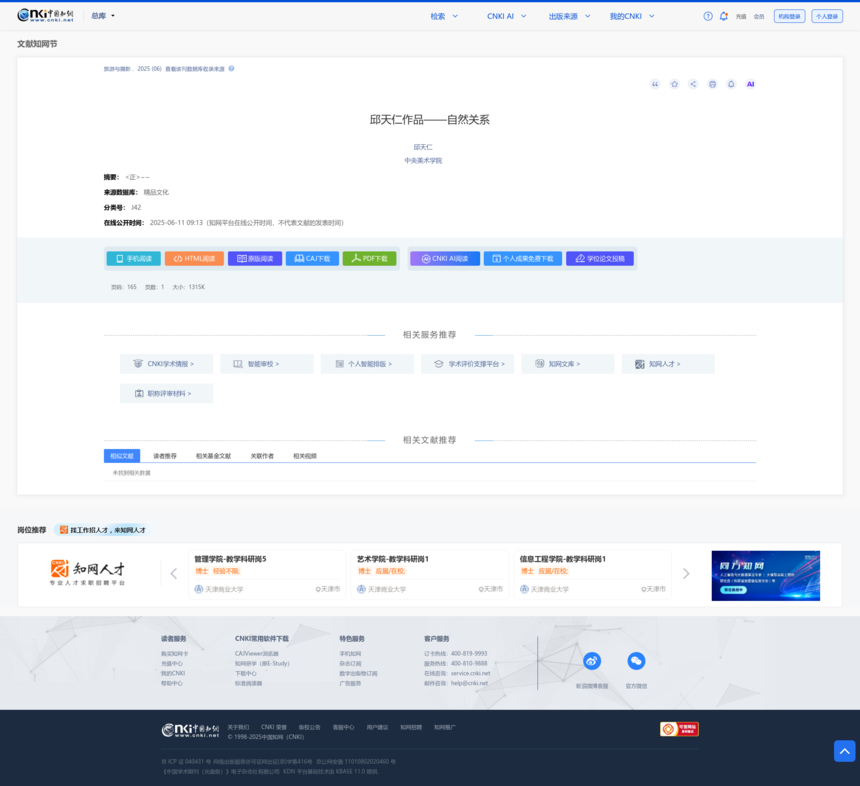Click the quote citation icon
860x786 pixels.
(x=655, y=84)
